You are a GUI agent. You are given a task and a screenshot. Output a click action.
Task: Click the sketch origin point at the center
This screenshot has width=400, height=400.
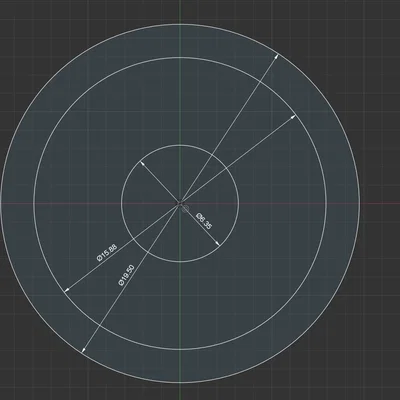tap(180, 203)
